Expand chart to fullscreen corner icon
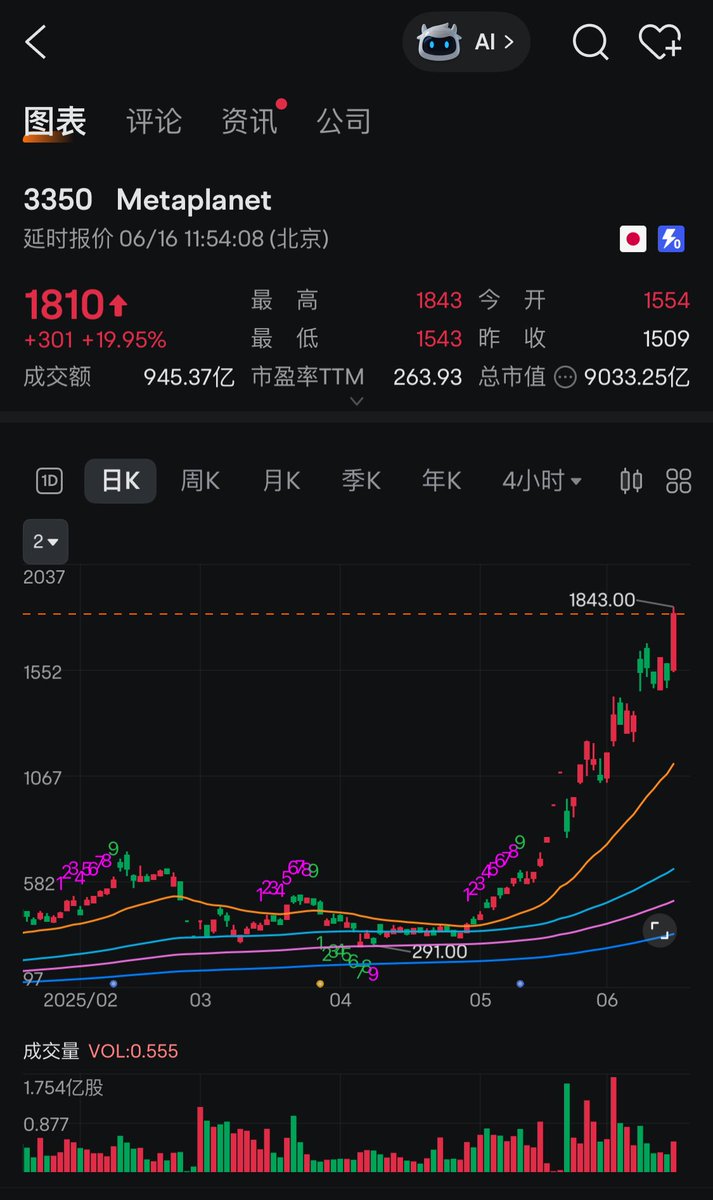Image resolution: width=713 pixels, height=1200 pixels. pyautogui.click(x=659, y=930)
